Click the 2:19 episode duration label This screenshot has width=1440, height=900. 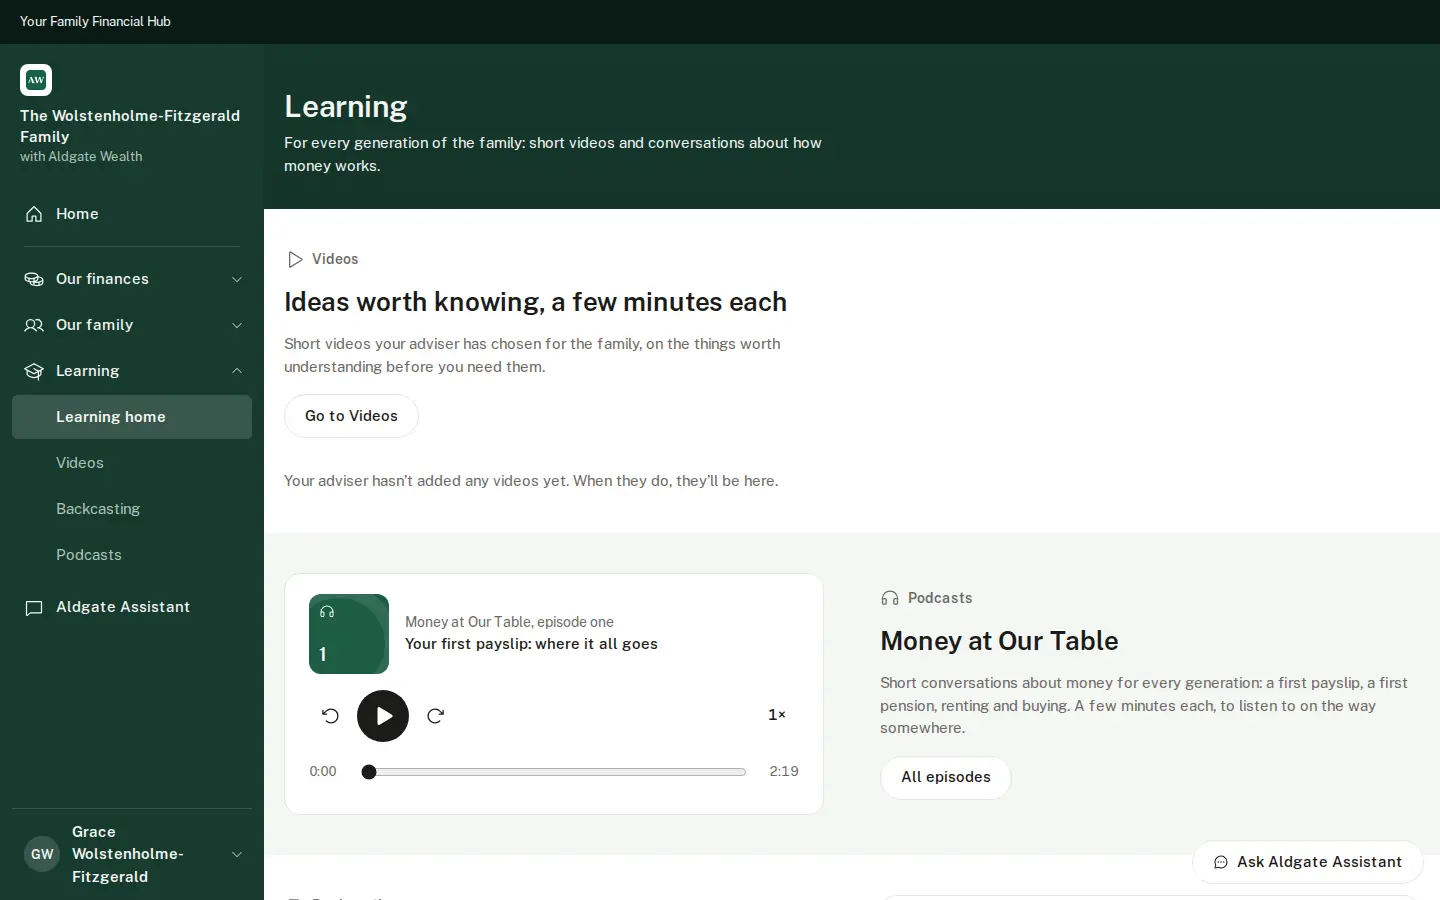click(x=784, y=772)
